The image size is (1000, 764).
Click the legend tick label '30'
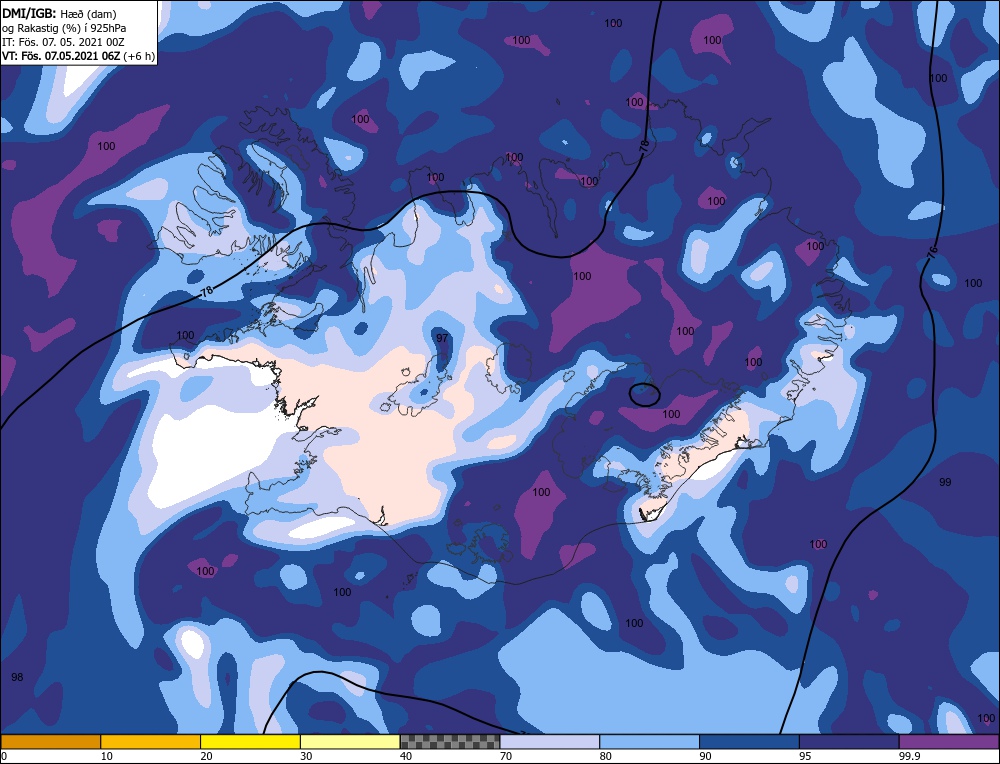307,756
